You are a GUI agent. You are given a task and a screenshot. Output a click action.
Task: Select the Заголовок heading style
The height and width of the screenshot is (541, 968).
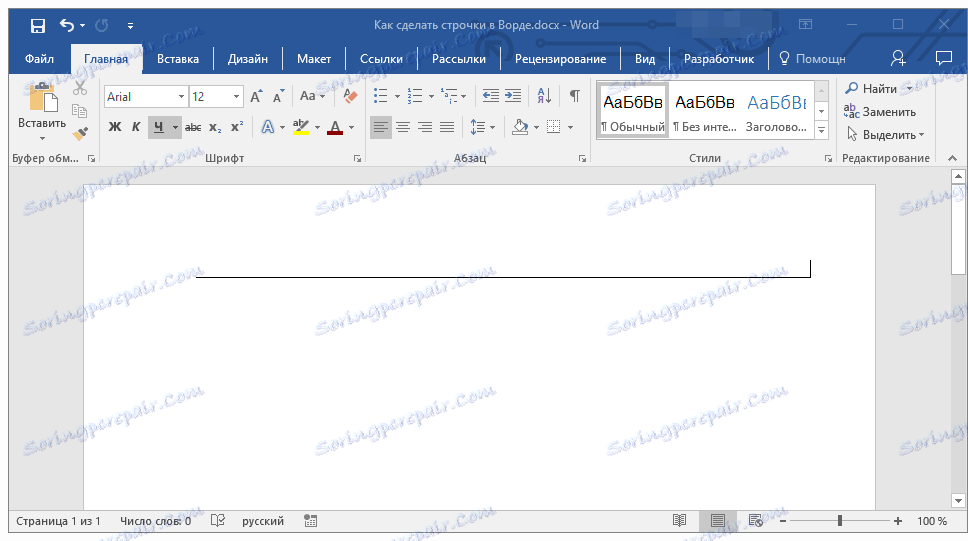click(777, 111)
